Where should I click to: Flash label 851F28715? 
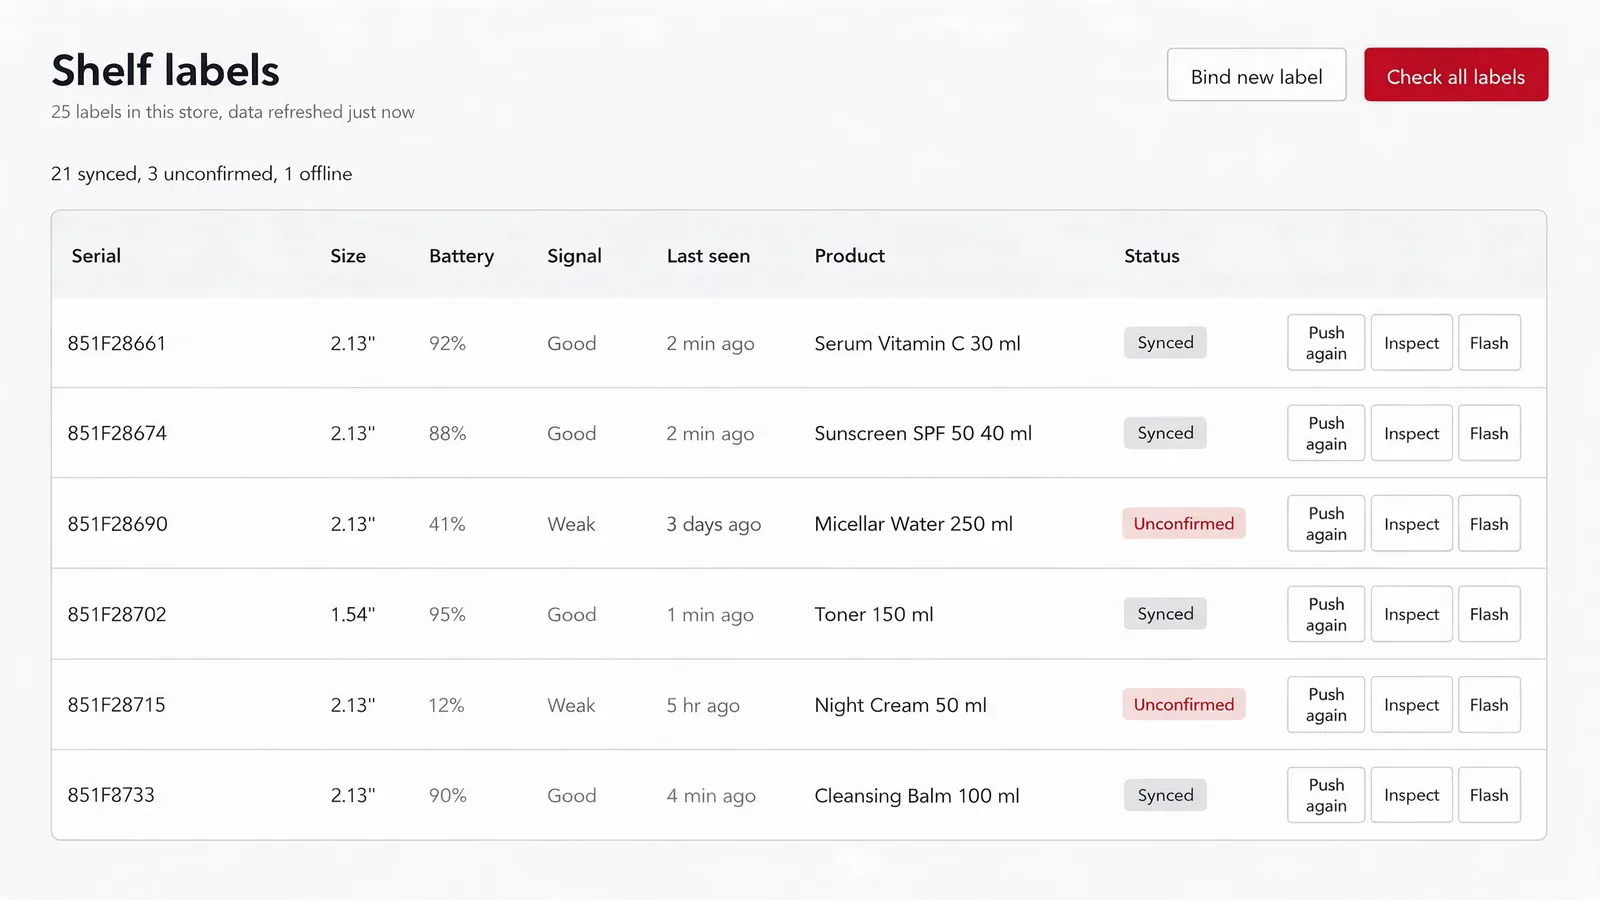coord(1489,705)
